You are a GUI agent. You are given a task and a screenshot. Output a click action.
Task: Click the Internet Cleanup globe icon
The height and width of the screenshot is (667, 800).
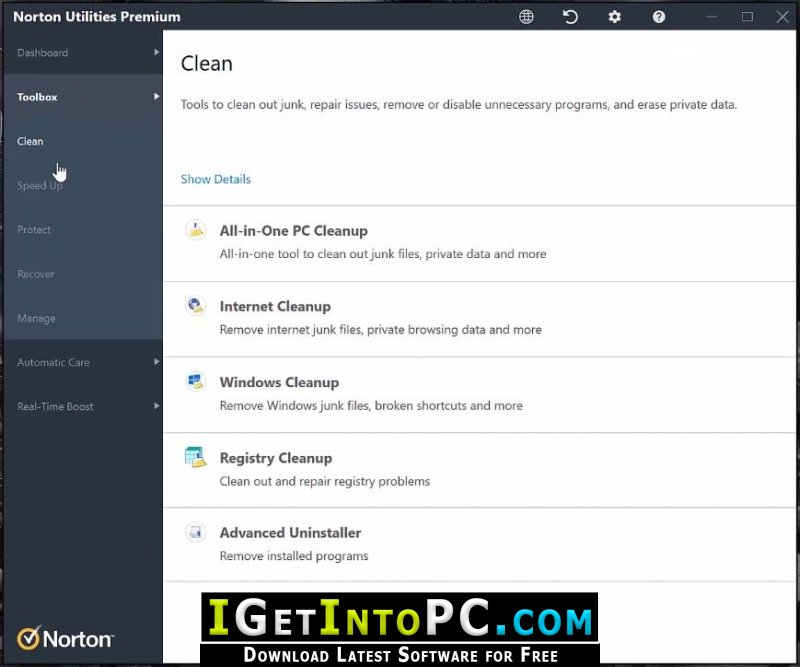(x=195, y=306)
